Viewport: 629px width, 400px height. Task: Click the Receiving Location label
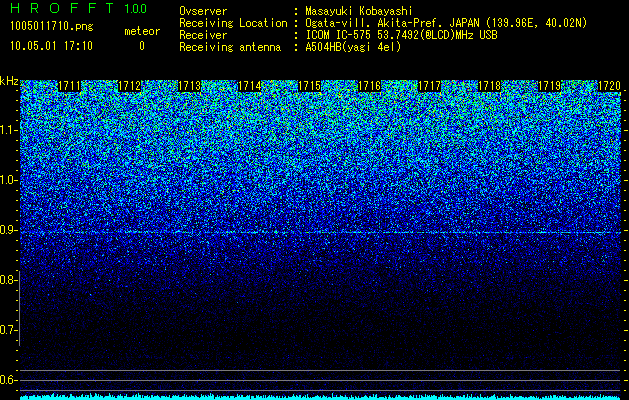pyautogui.click(x=233, y=23)
